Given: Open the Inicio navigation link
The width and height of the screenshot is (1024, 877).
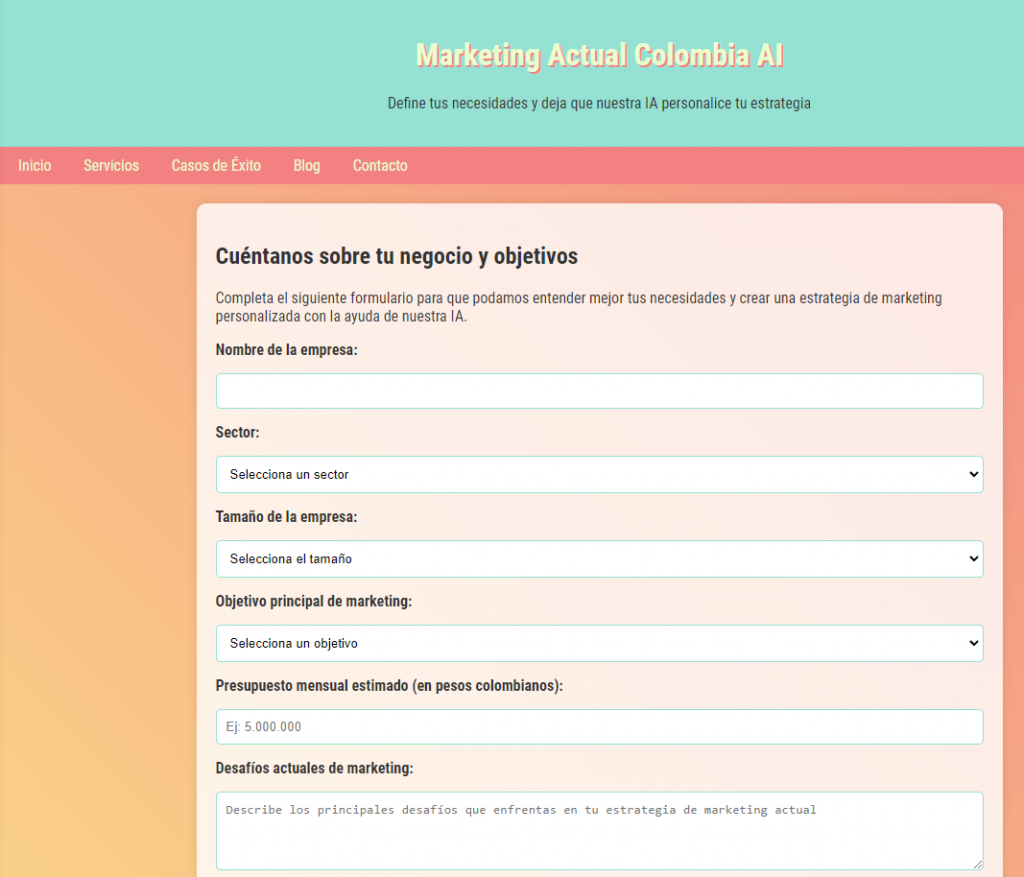Looking at the screenshot, I should tap(35, 165).
